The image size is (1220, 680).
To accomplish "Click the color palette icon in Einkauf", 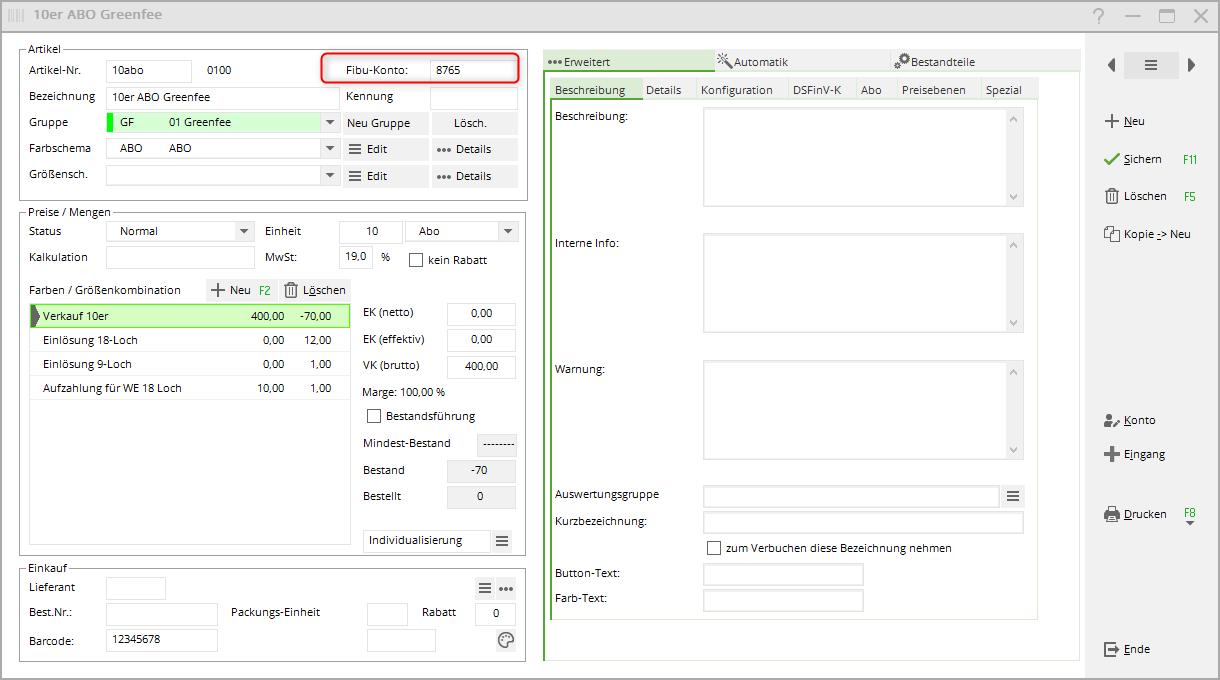I will 506,641.
